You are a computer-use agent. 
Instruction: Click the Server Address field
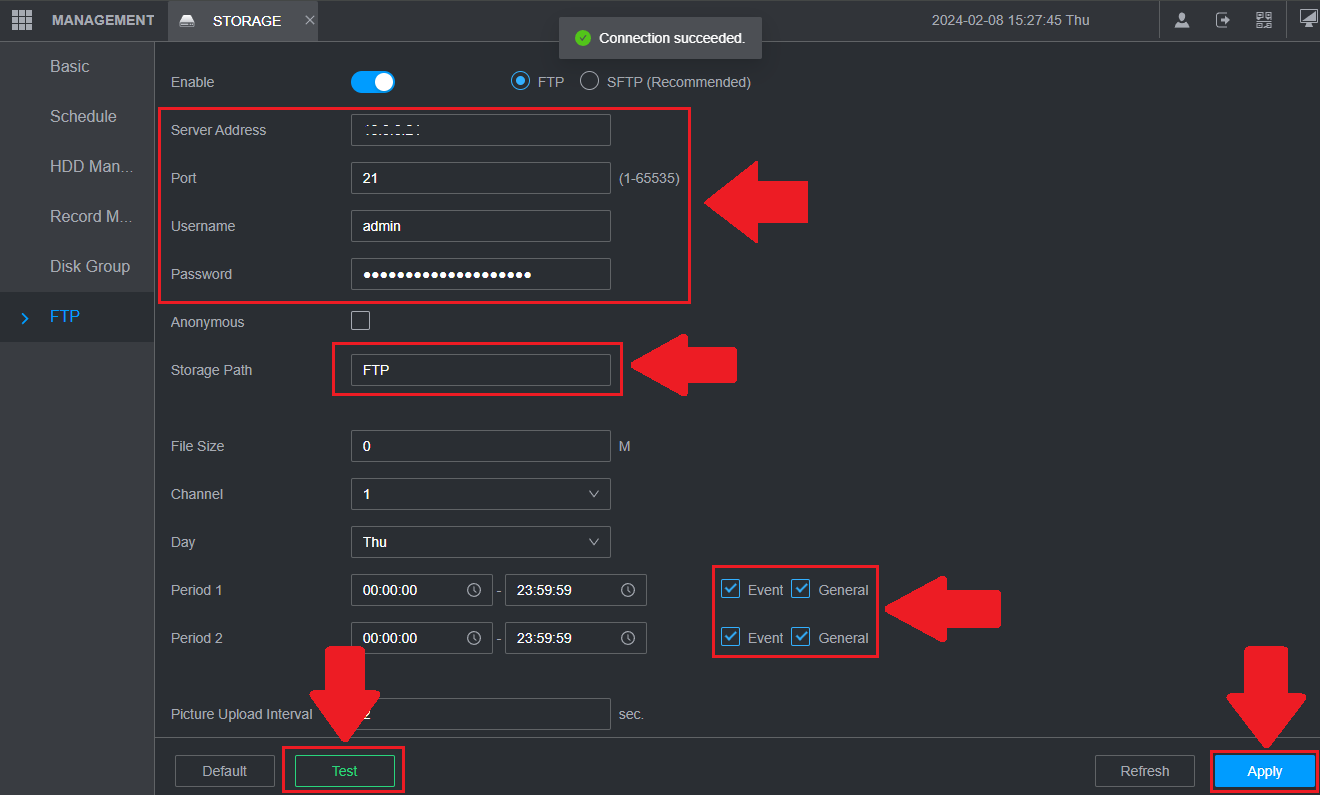tap(481, 130)
